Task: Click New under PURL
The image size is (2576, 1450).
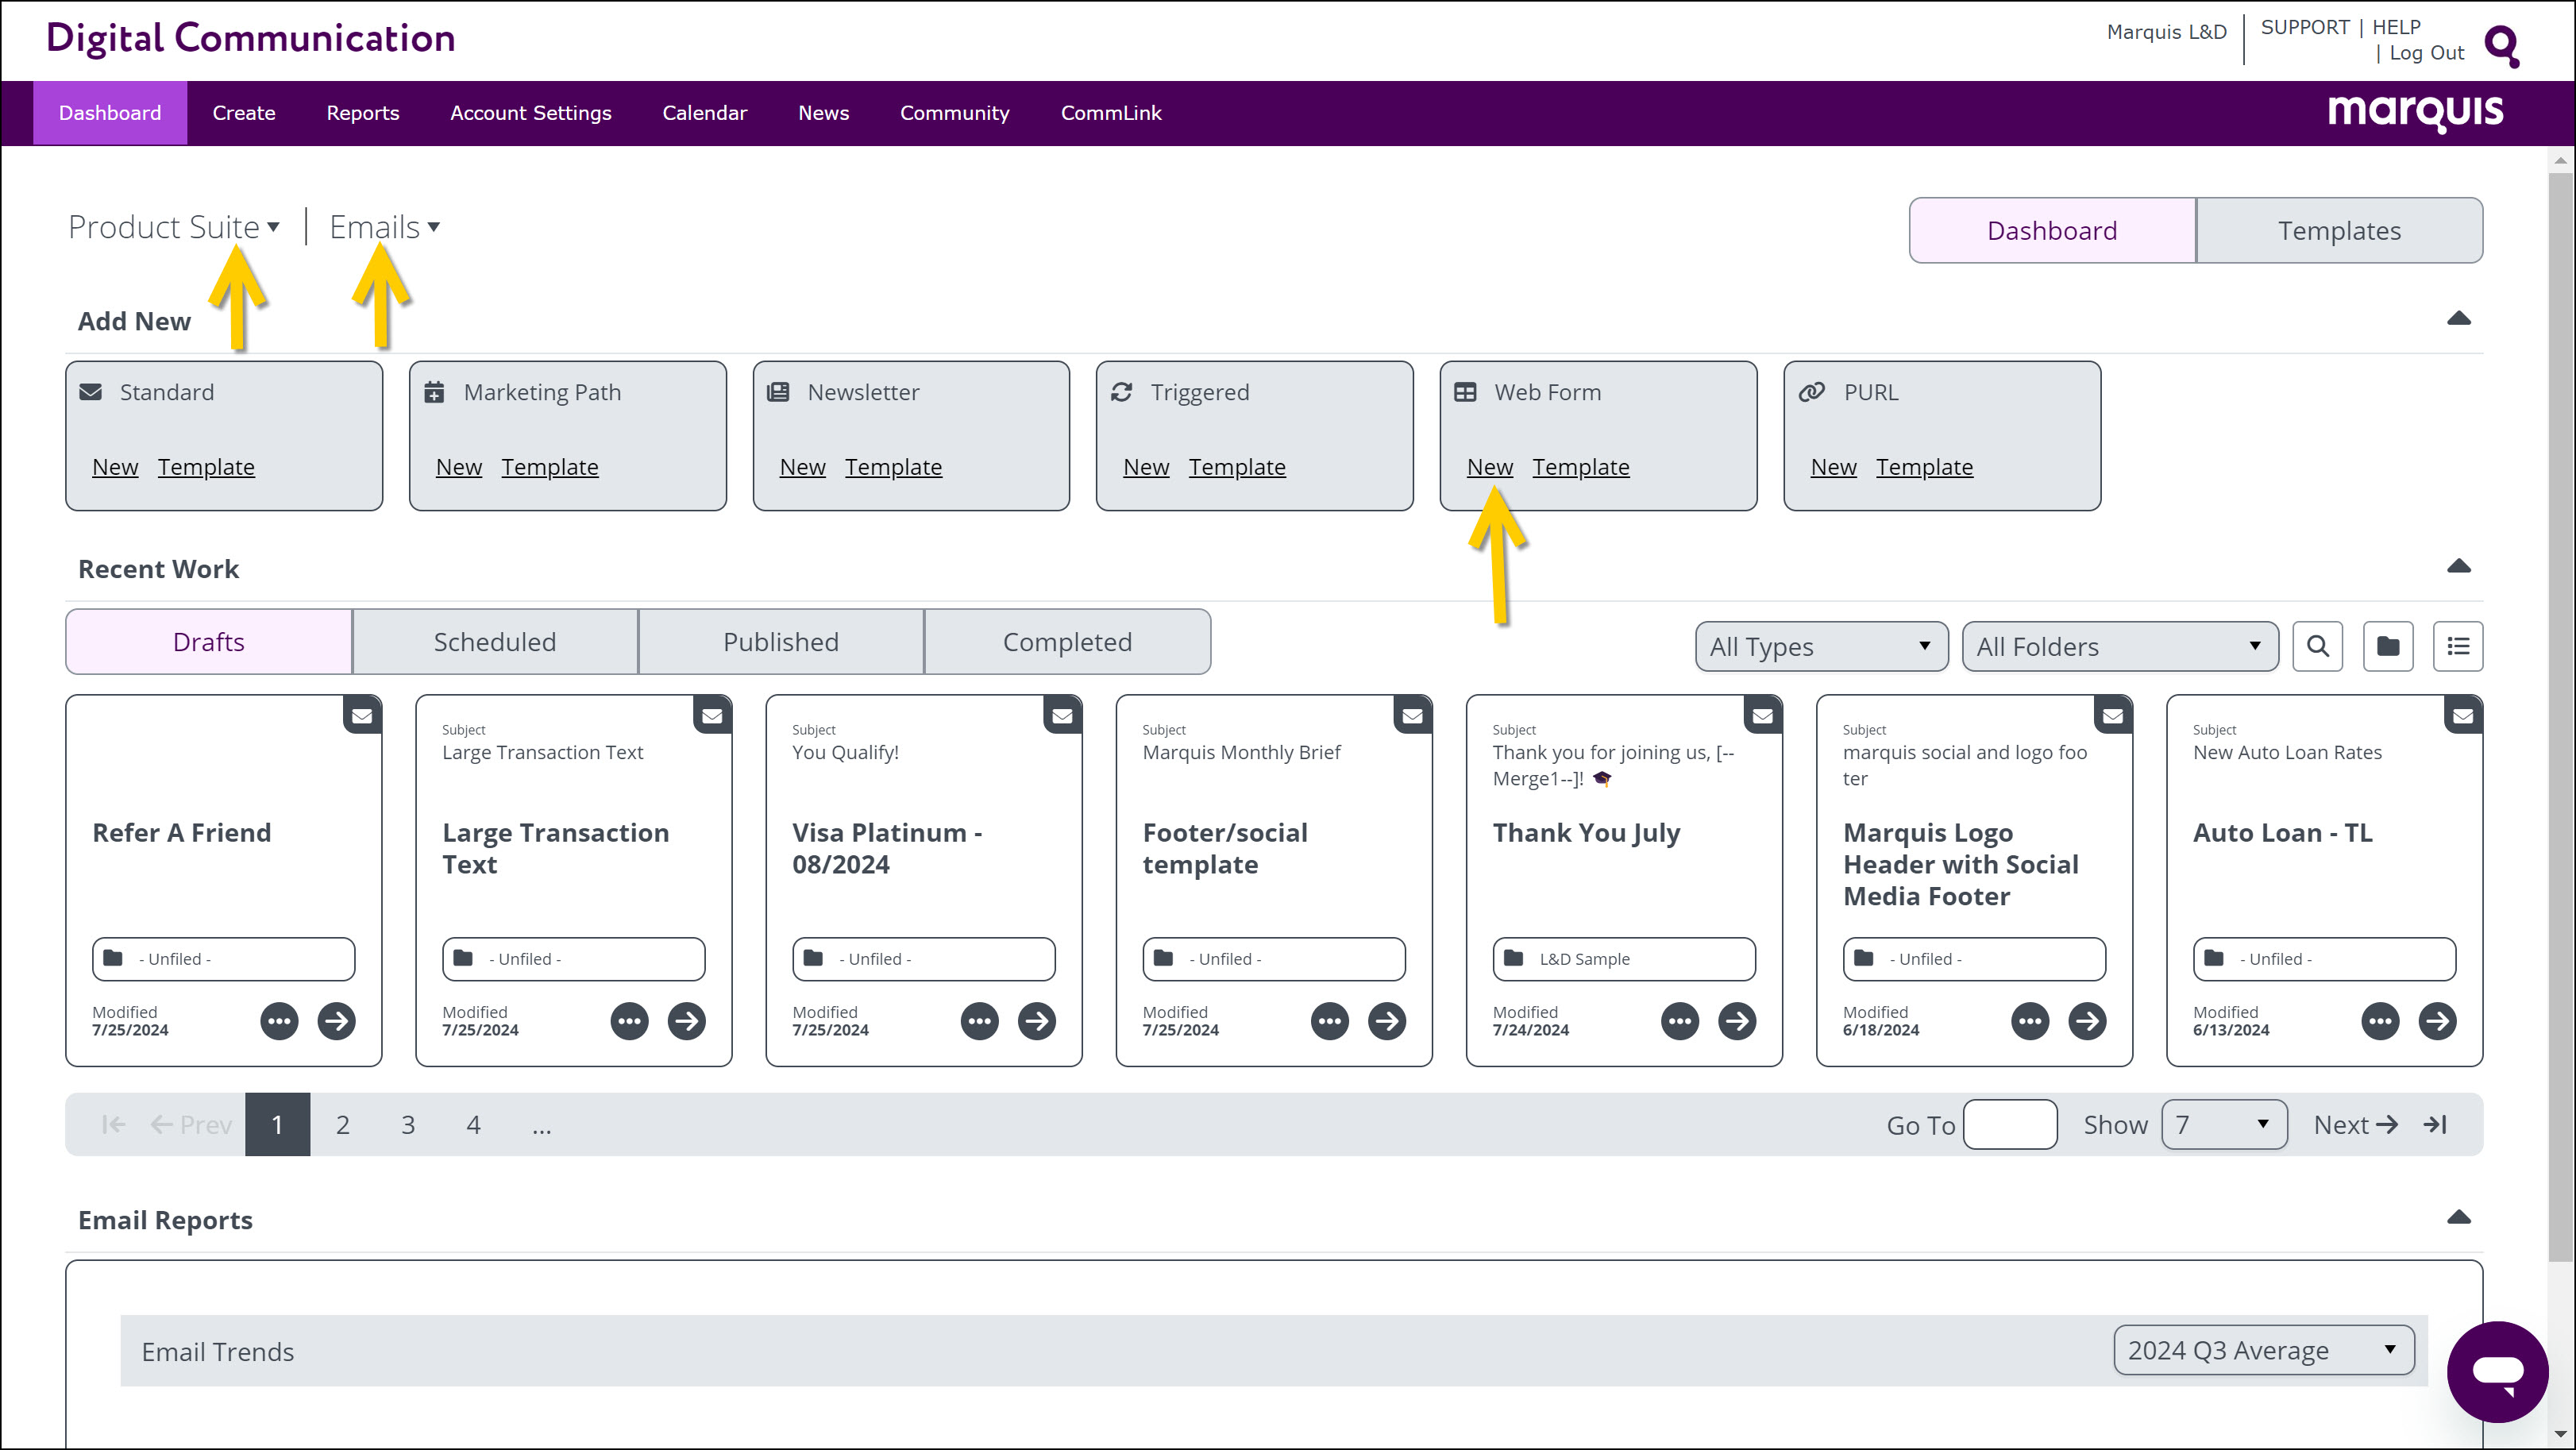Action: point(1833,467)
